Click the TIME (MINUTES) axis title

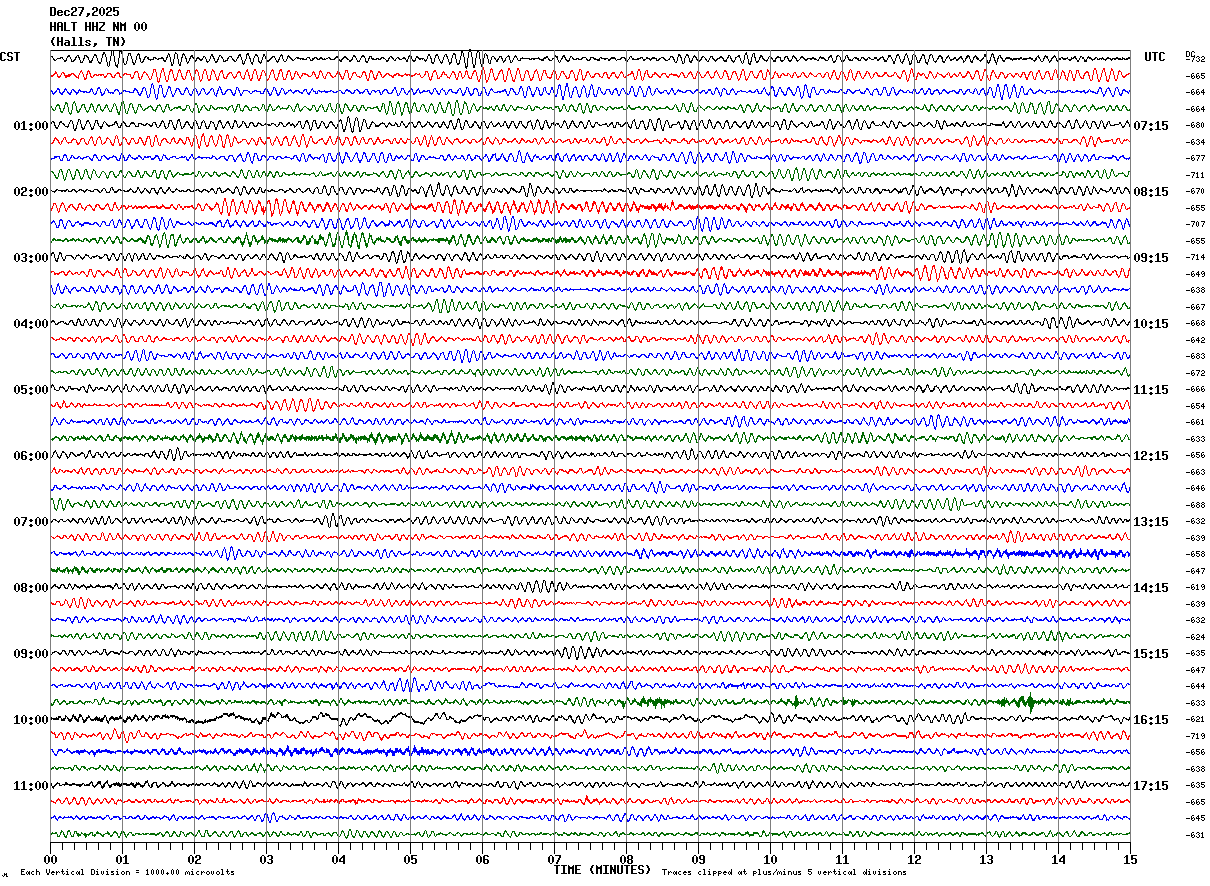coord(603,870)
